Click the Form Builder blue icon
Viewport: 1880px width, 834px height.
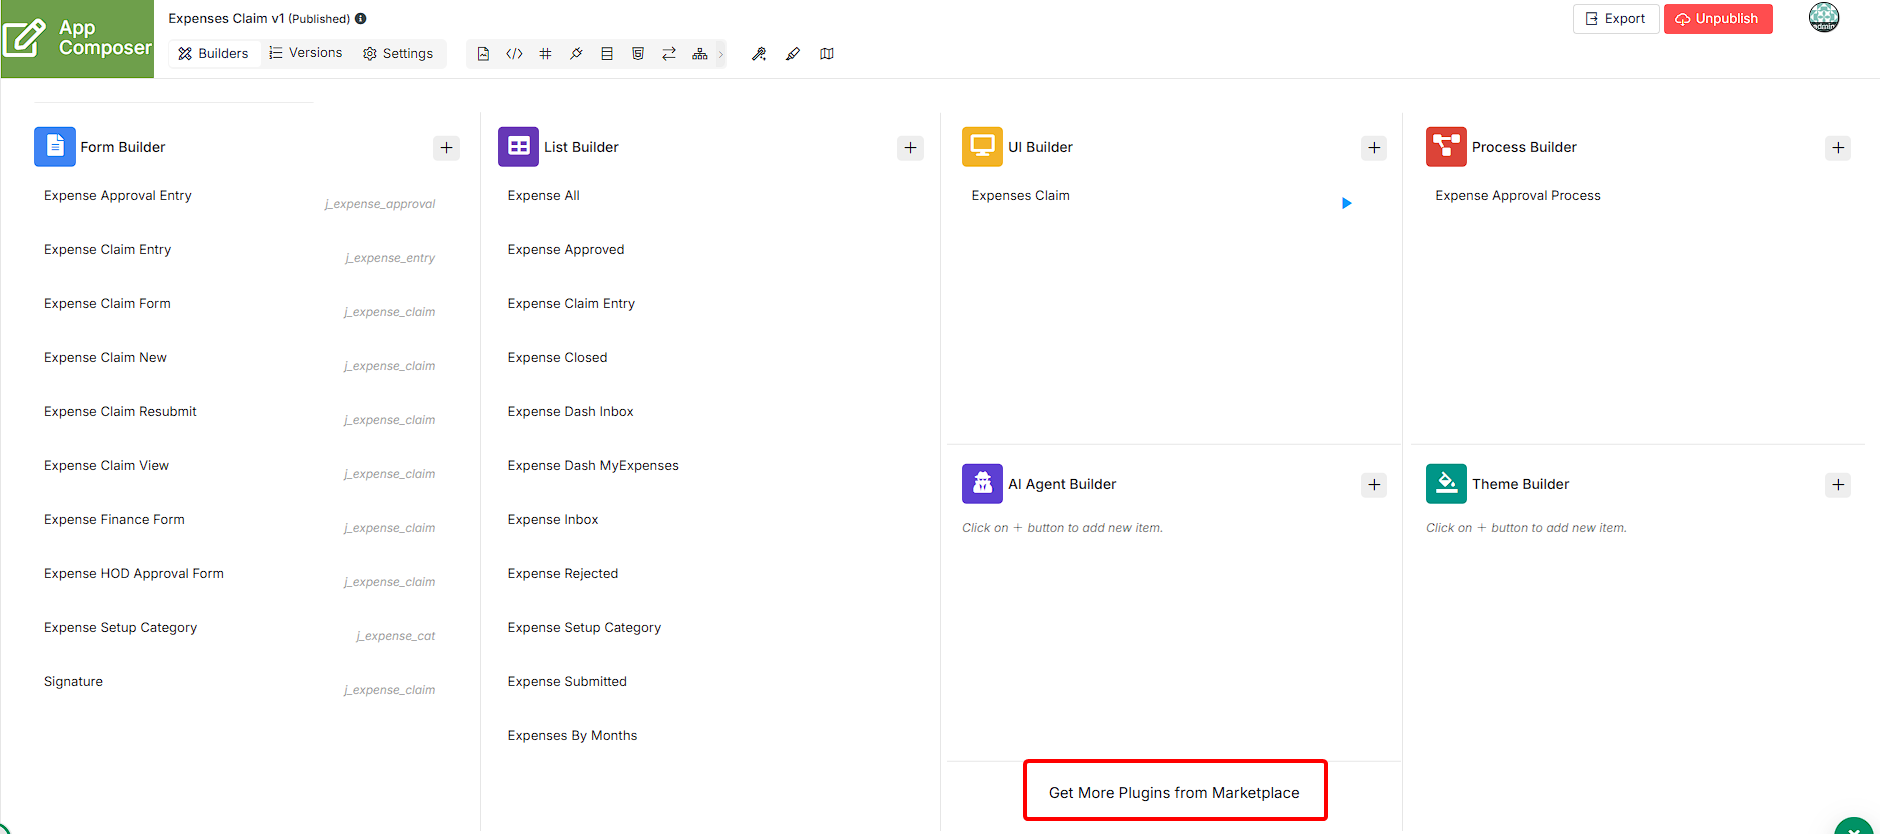pos(55,147)
